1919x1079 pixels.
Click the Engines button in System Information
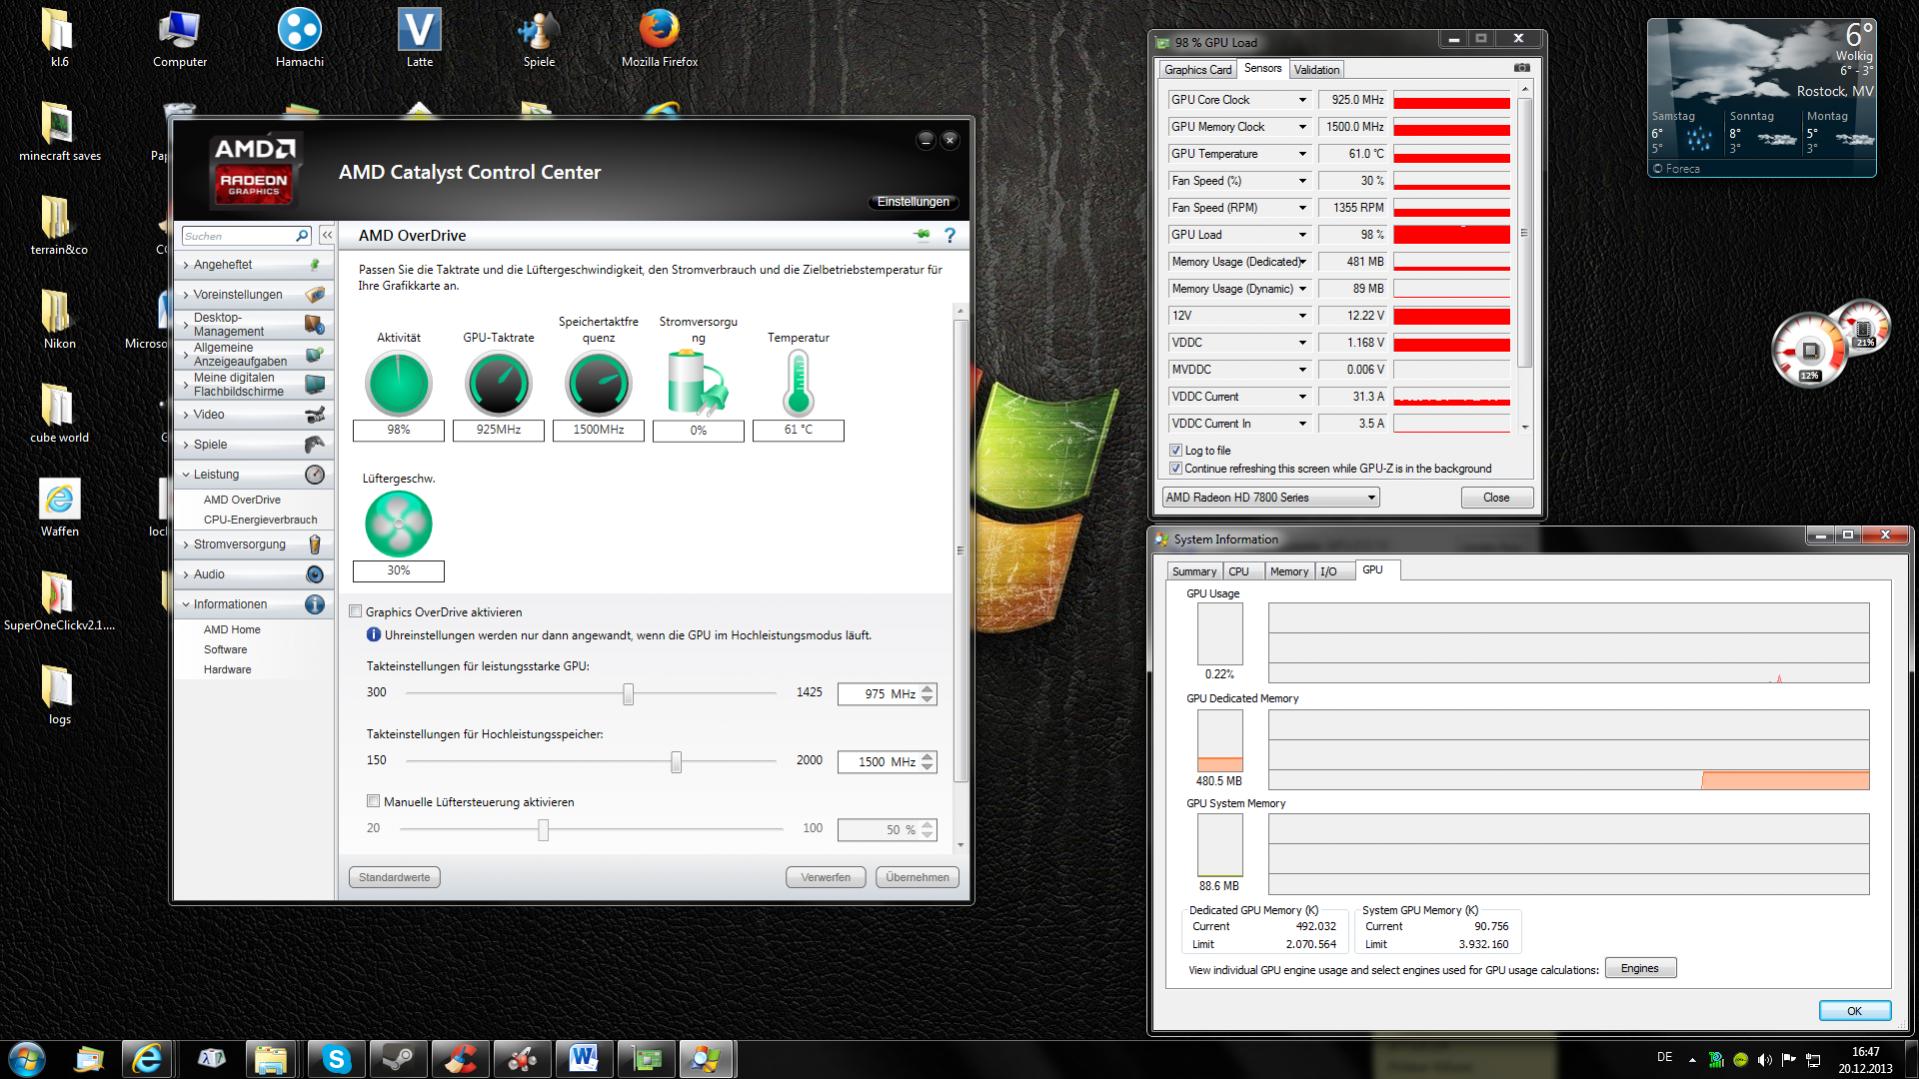[x=1640, y=968]
